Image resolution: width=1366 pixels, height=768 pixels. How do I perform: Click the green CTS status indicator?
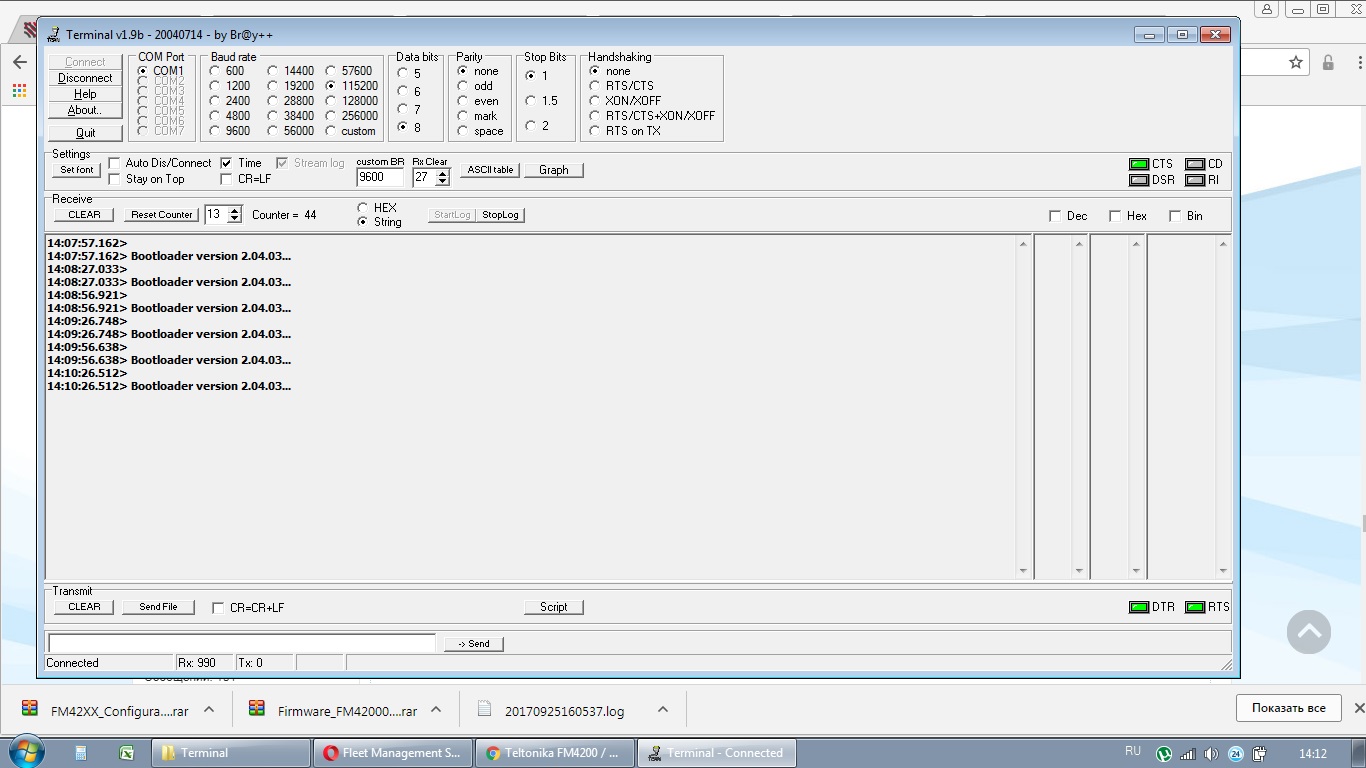1138,164
